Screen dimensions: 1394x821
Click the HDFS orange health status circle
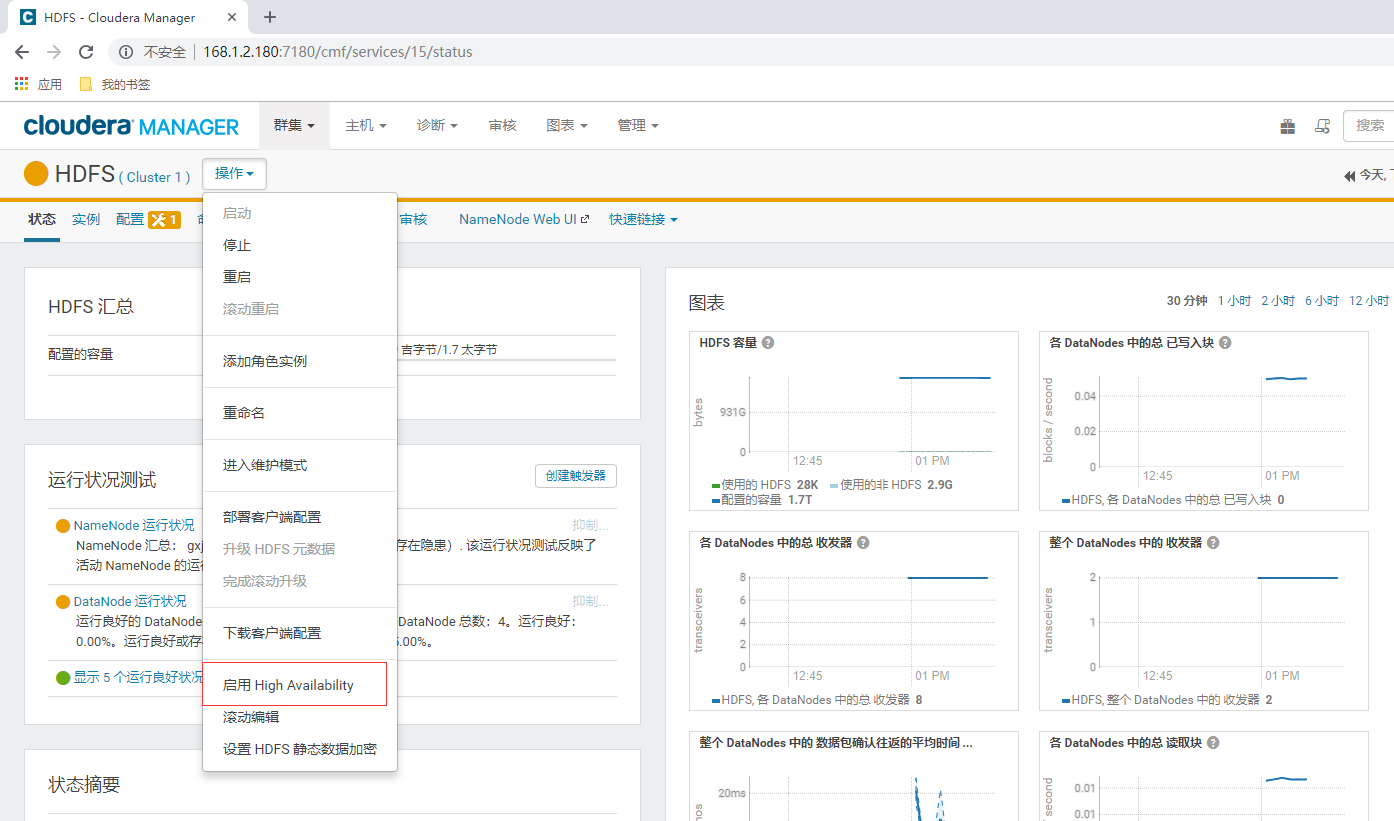36,174
